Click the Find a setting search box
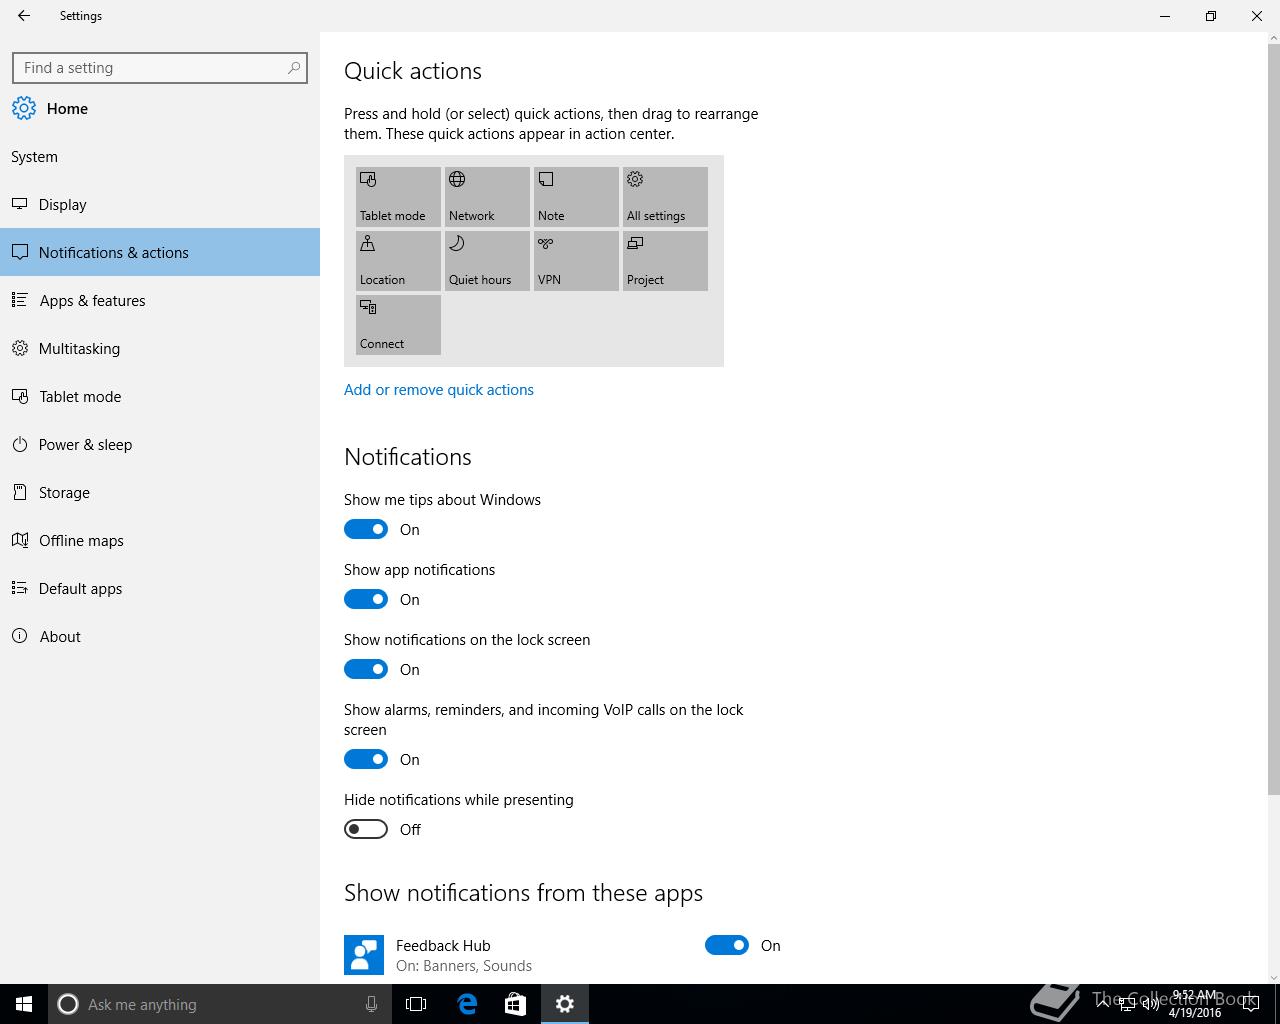The image size is (1280, 1024). pyautogui.click(x=160, y=68)
